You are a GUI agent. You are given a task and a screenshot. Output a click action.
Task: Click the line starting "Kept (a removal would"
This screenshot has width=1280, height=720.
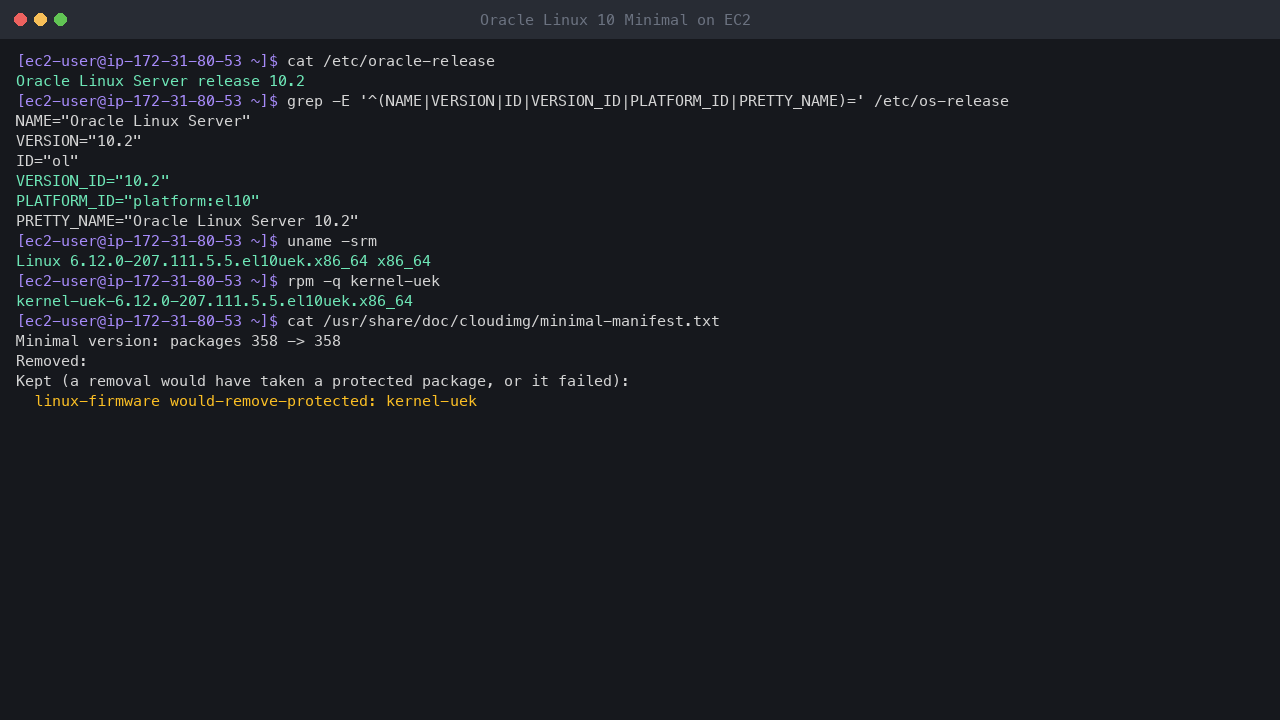pyautogui.click(x=323, y=381)
